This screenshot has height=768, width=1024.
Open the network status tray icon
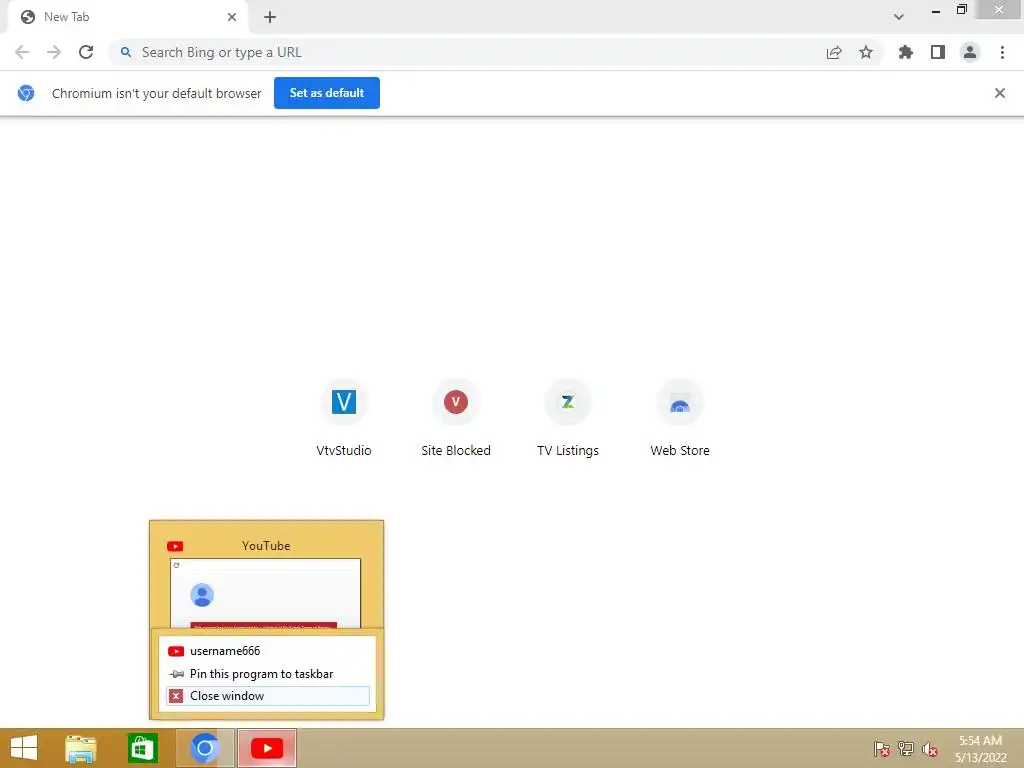click(906, 748)
